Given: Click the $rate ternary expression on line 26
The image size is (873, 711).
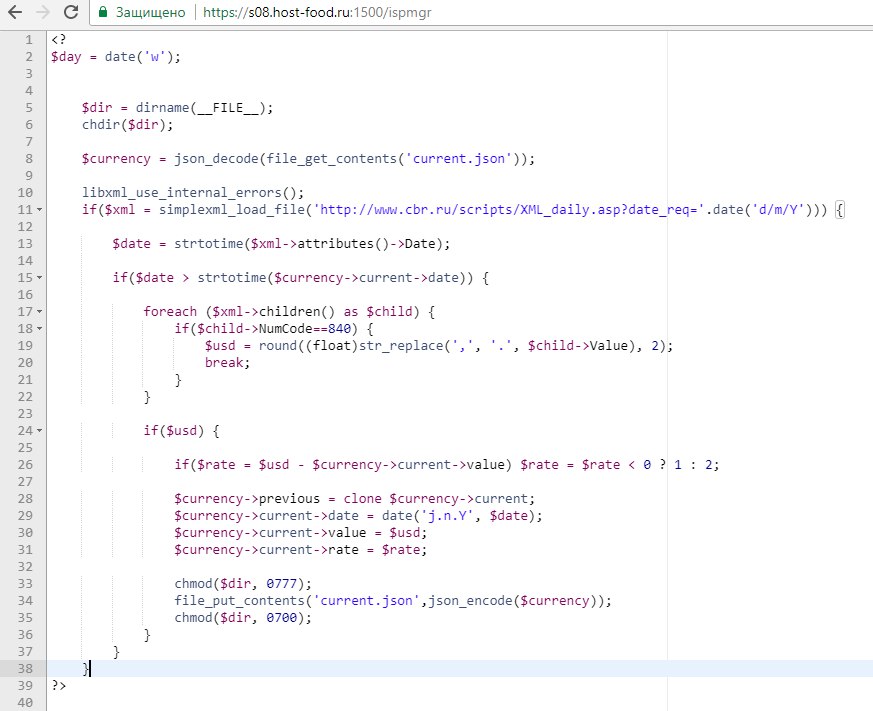Looking at the screenshot, I should (619, 464).
